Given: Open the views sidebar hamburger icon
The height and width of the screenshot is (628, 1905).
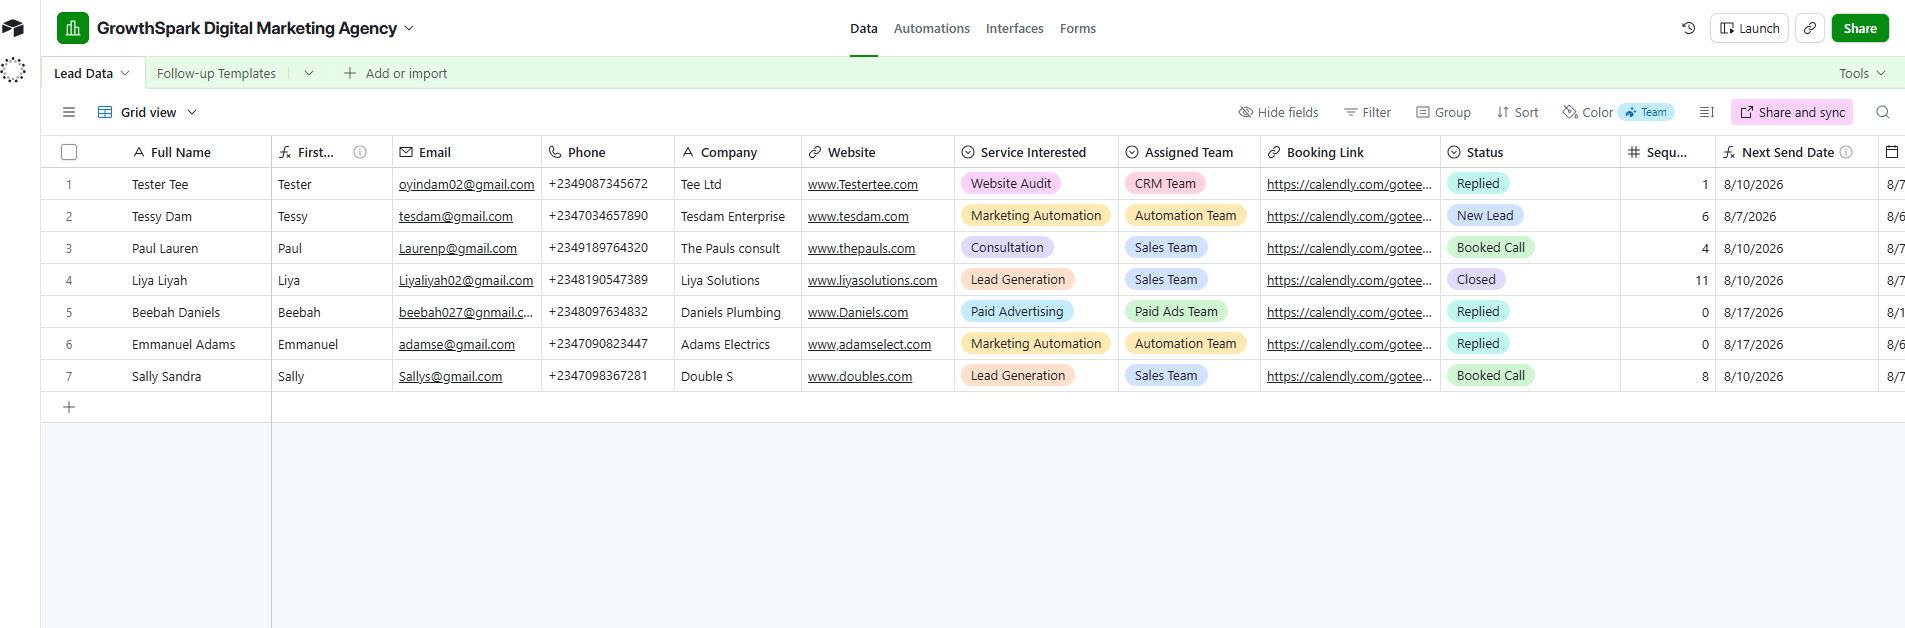Looking at the screenshot, I should coord(69,112).
